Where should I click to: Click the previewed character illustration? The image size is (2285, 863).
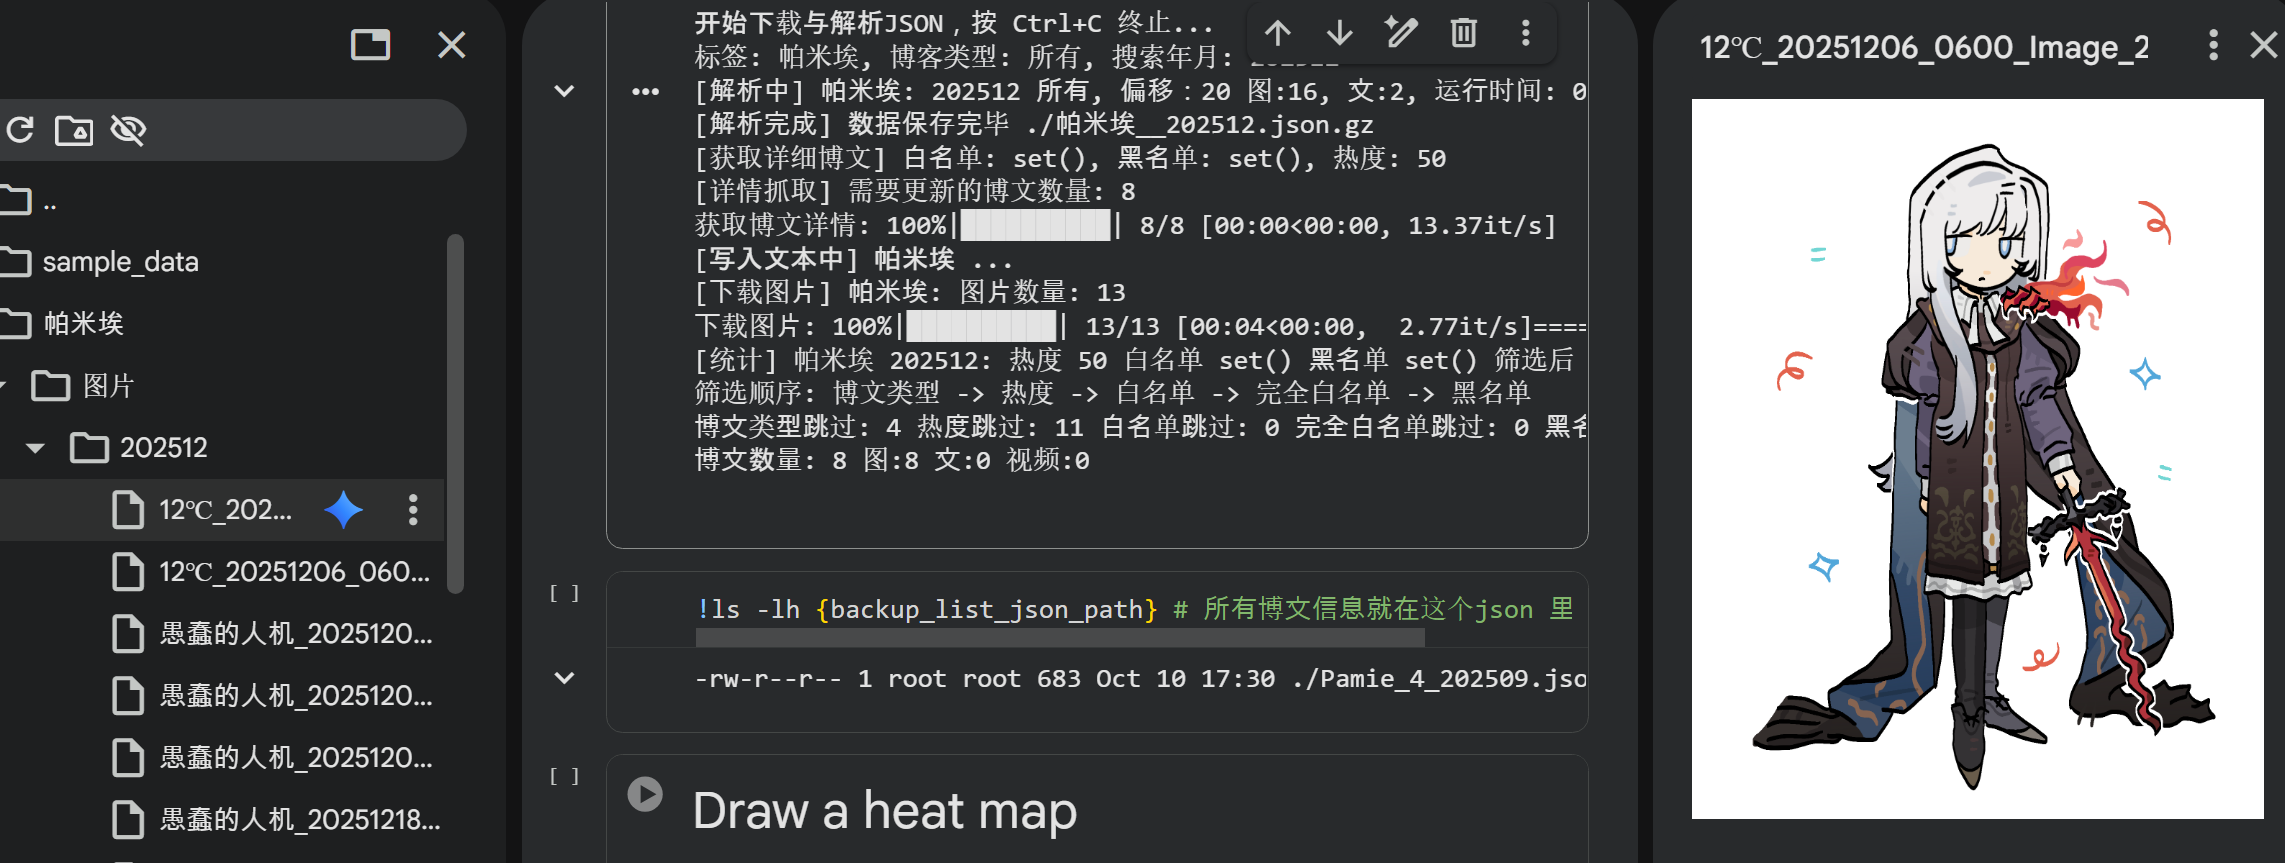coord(1977,459)
